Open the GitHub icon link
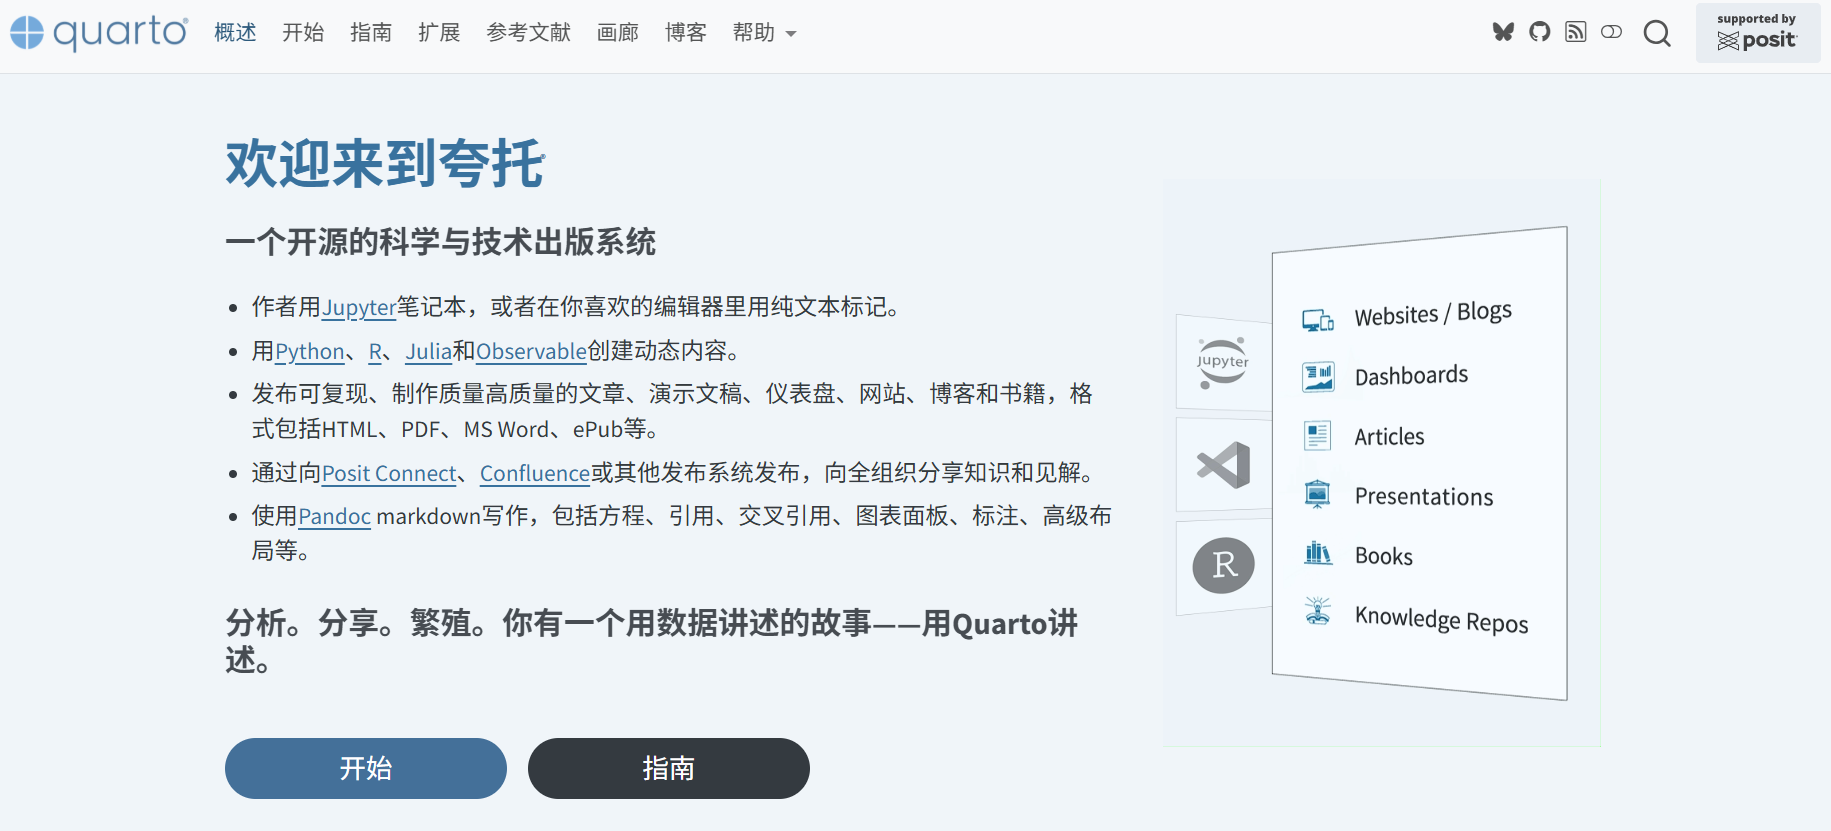 click(1540, 32)
